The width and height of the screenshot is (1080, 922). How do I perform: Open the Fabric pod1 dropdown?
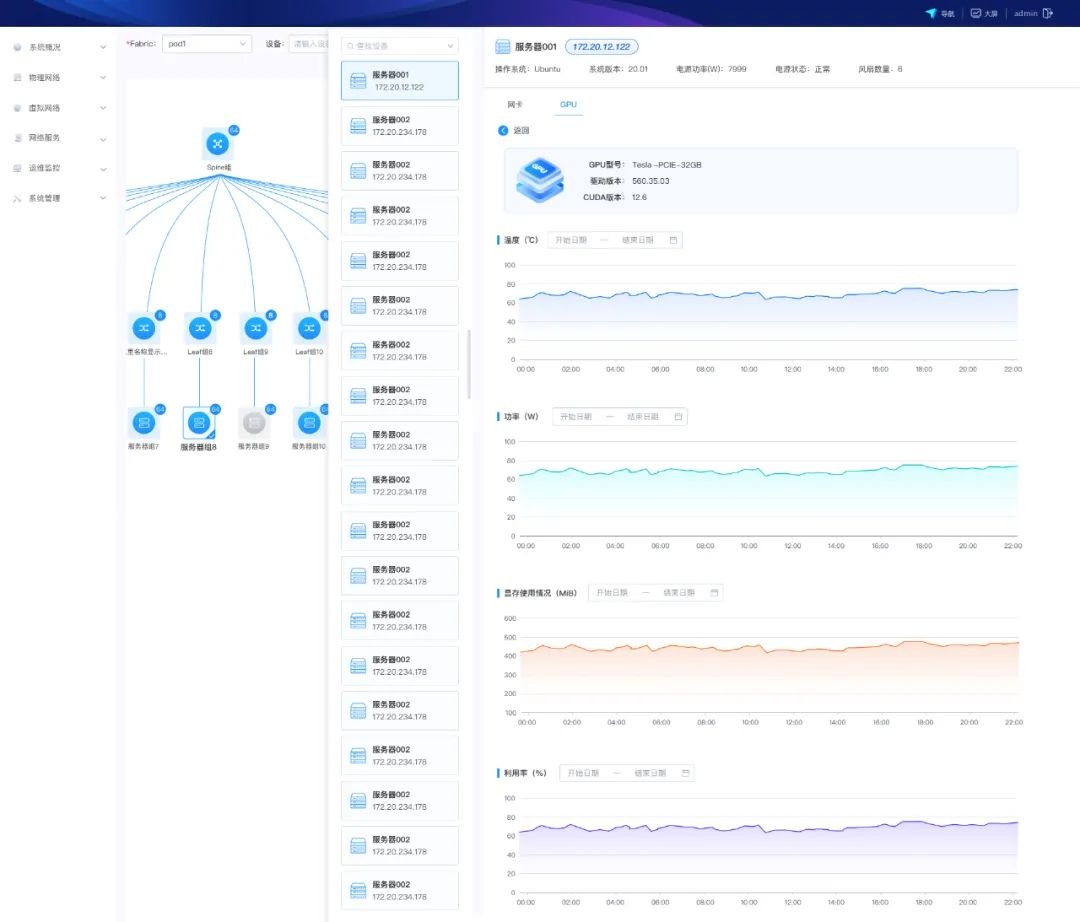207,44
